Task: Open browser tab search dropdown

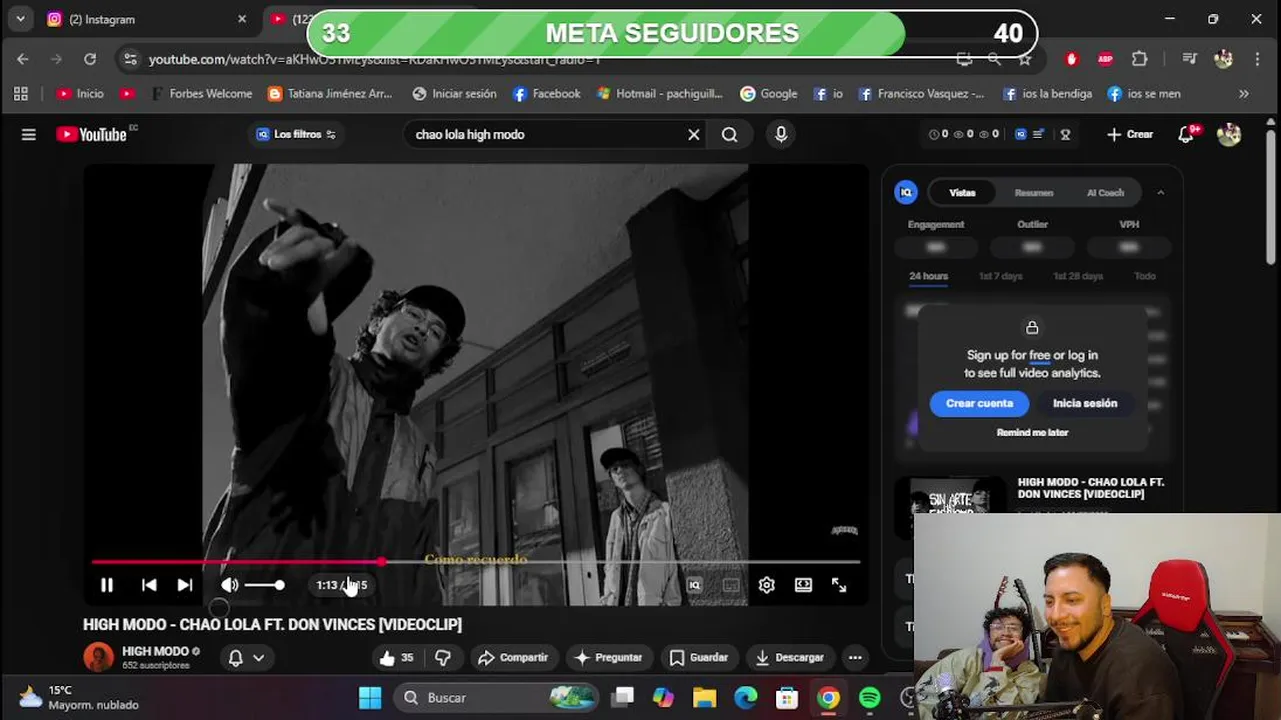Action: click(20, 19)
